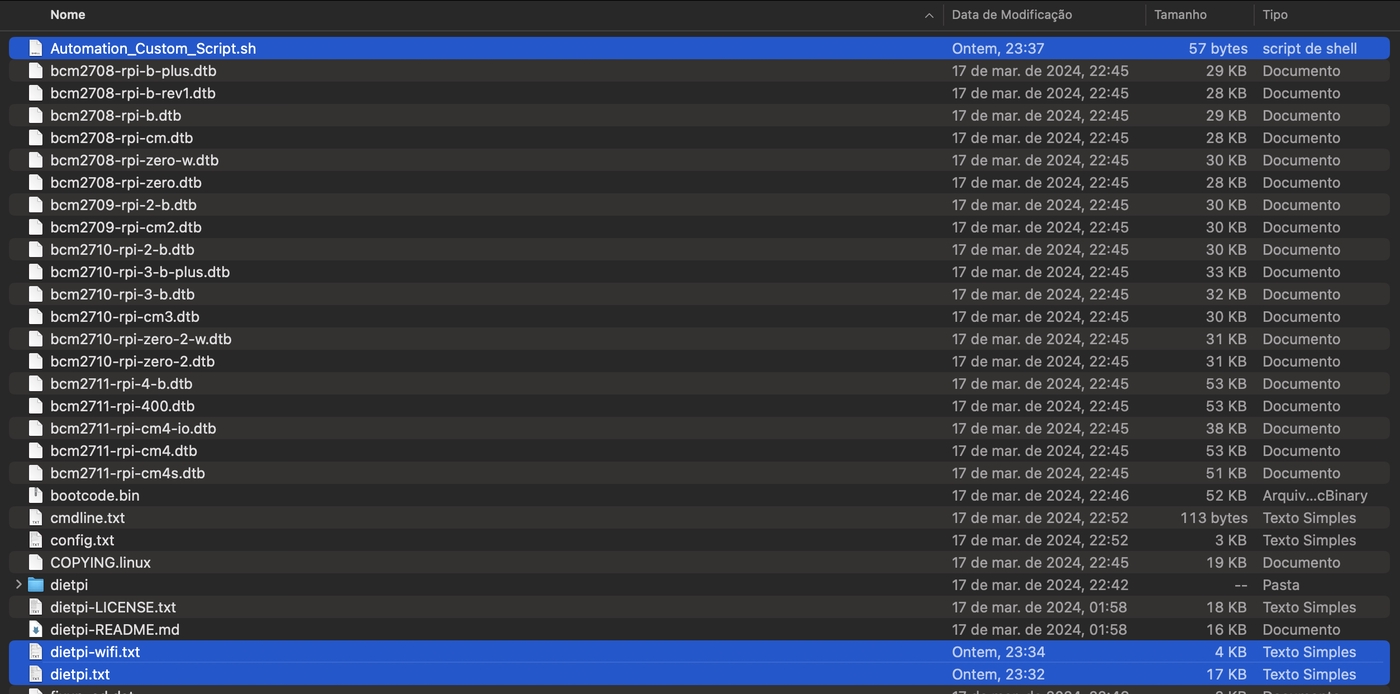The width and height of the screenshot is (1400, 694).
Task: Expand the dietpi folder disclosure triangle
Action: (x=18, y=585)
